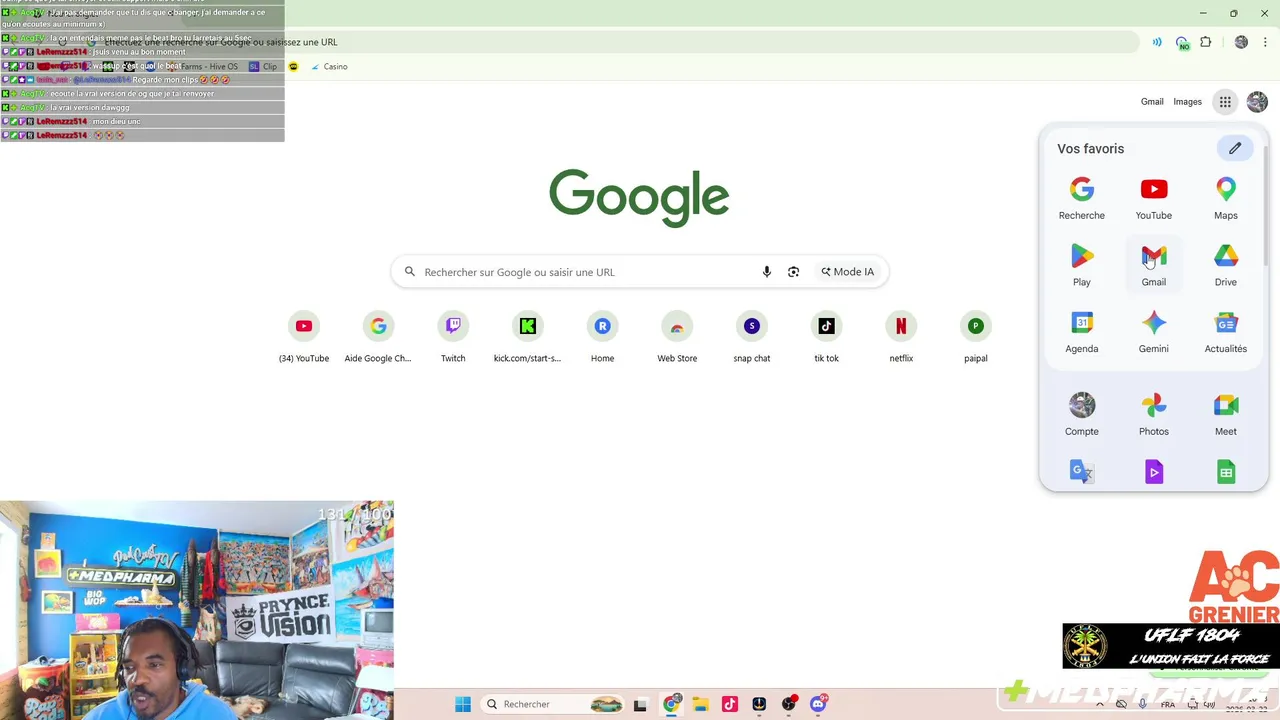Click the Images link at top right

pyautogui.click(x=1187, y=101)
